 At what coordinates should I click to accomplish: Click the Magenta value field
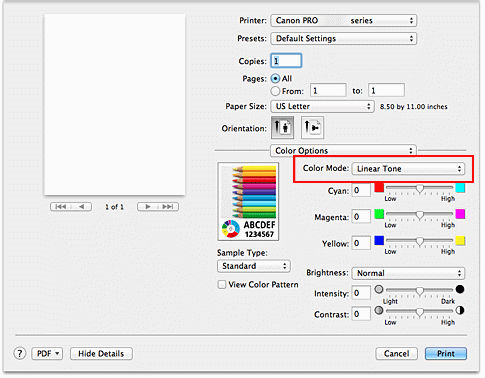click(361, 216)
